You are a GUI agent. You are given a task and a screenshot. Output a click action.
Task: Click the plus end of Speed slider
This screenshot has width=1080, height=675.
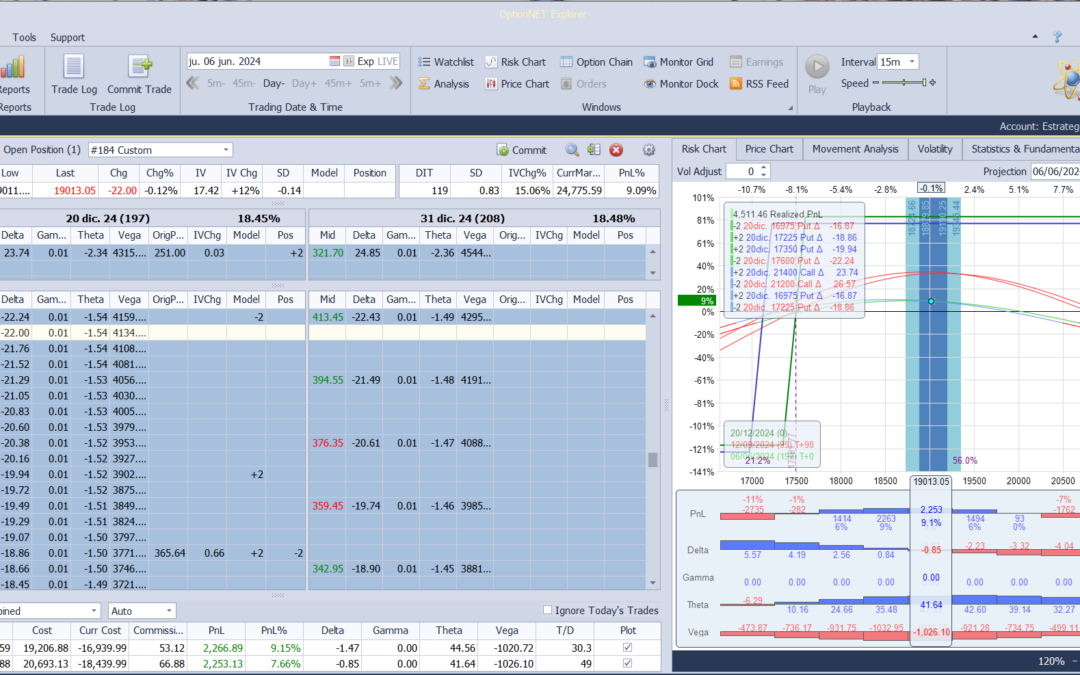(933, 83)
